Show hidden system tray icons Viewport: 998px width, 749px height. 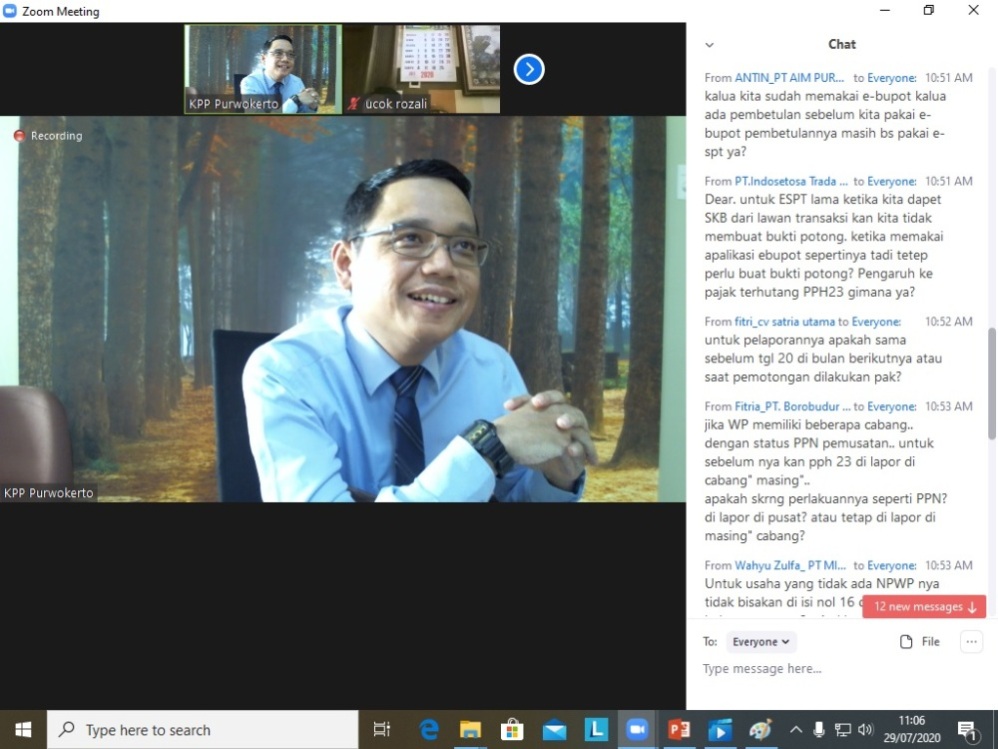[x=798, y=730]
